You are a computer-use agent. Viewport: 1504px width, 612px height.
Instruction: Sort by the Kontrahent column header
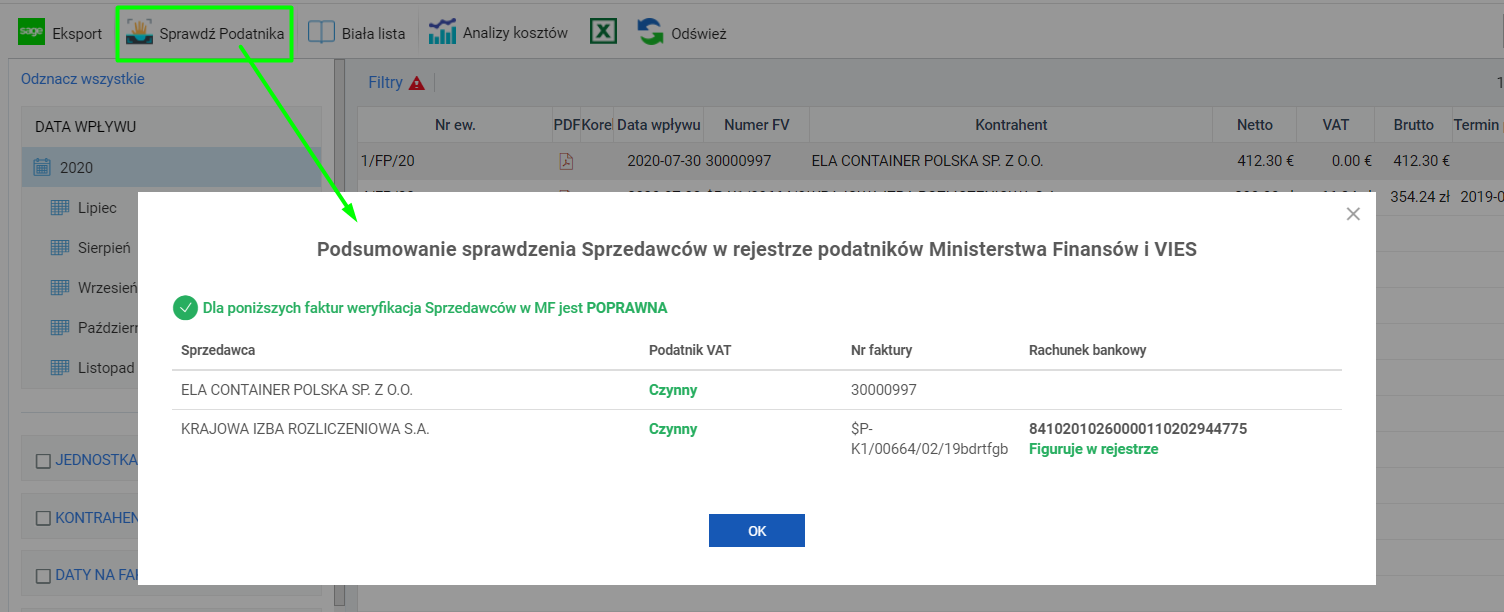(1011, 125)
